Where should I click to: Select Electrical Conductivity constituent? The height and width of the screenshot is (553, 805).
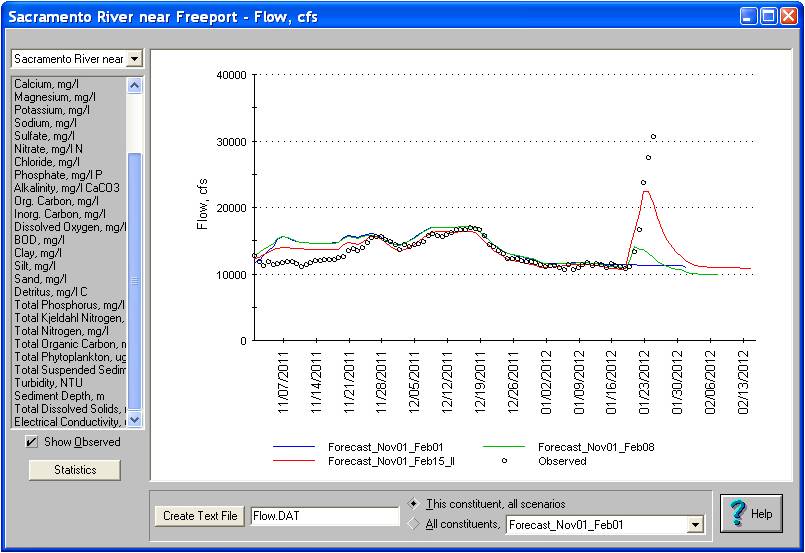pos(70,422)
